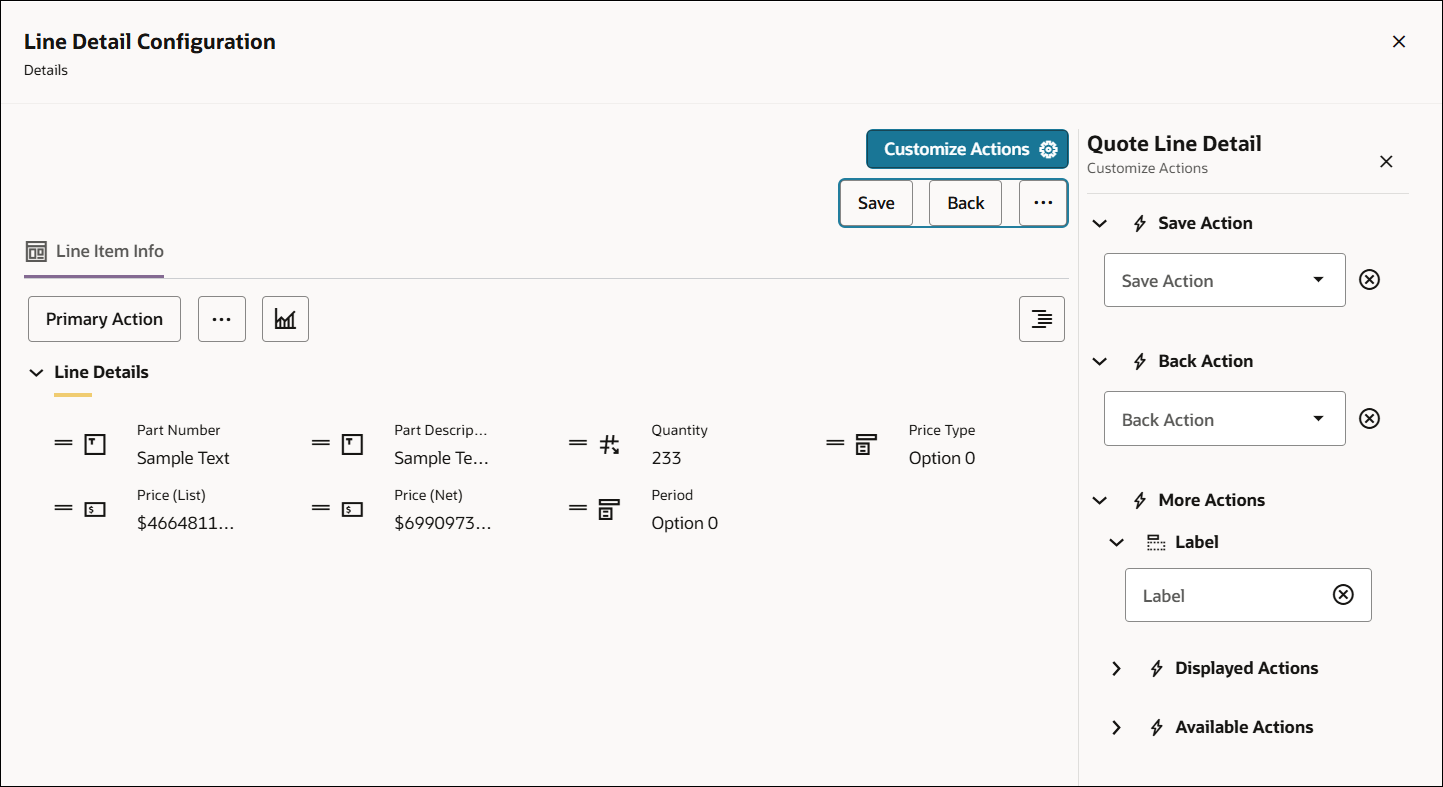
Task: Open the ellipsis menu next to the Back button
Action: click(x=1042, y=202)
